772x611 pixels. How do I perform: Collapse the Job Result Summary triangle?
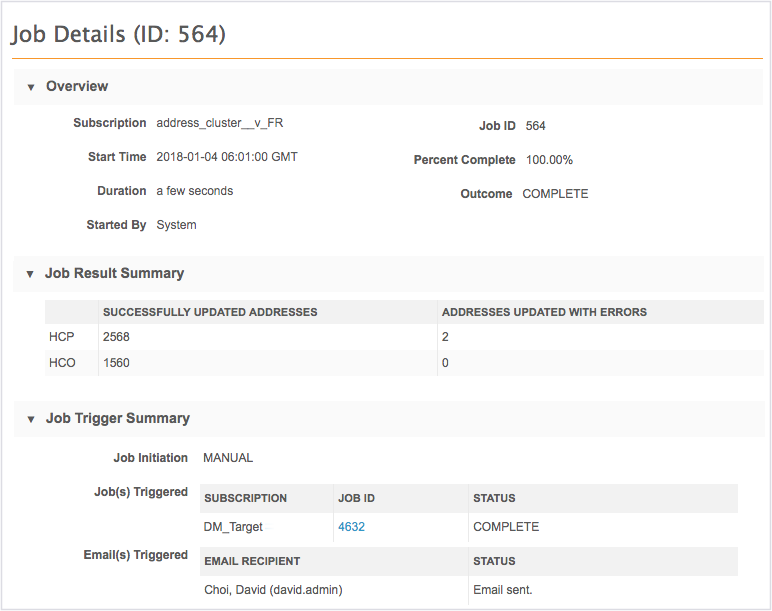click(31, 273)
